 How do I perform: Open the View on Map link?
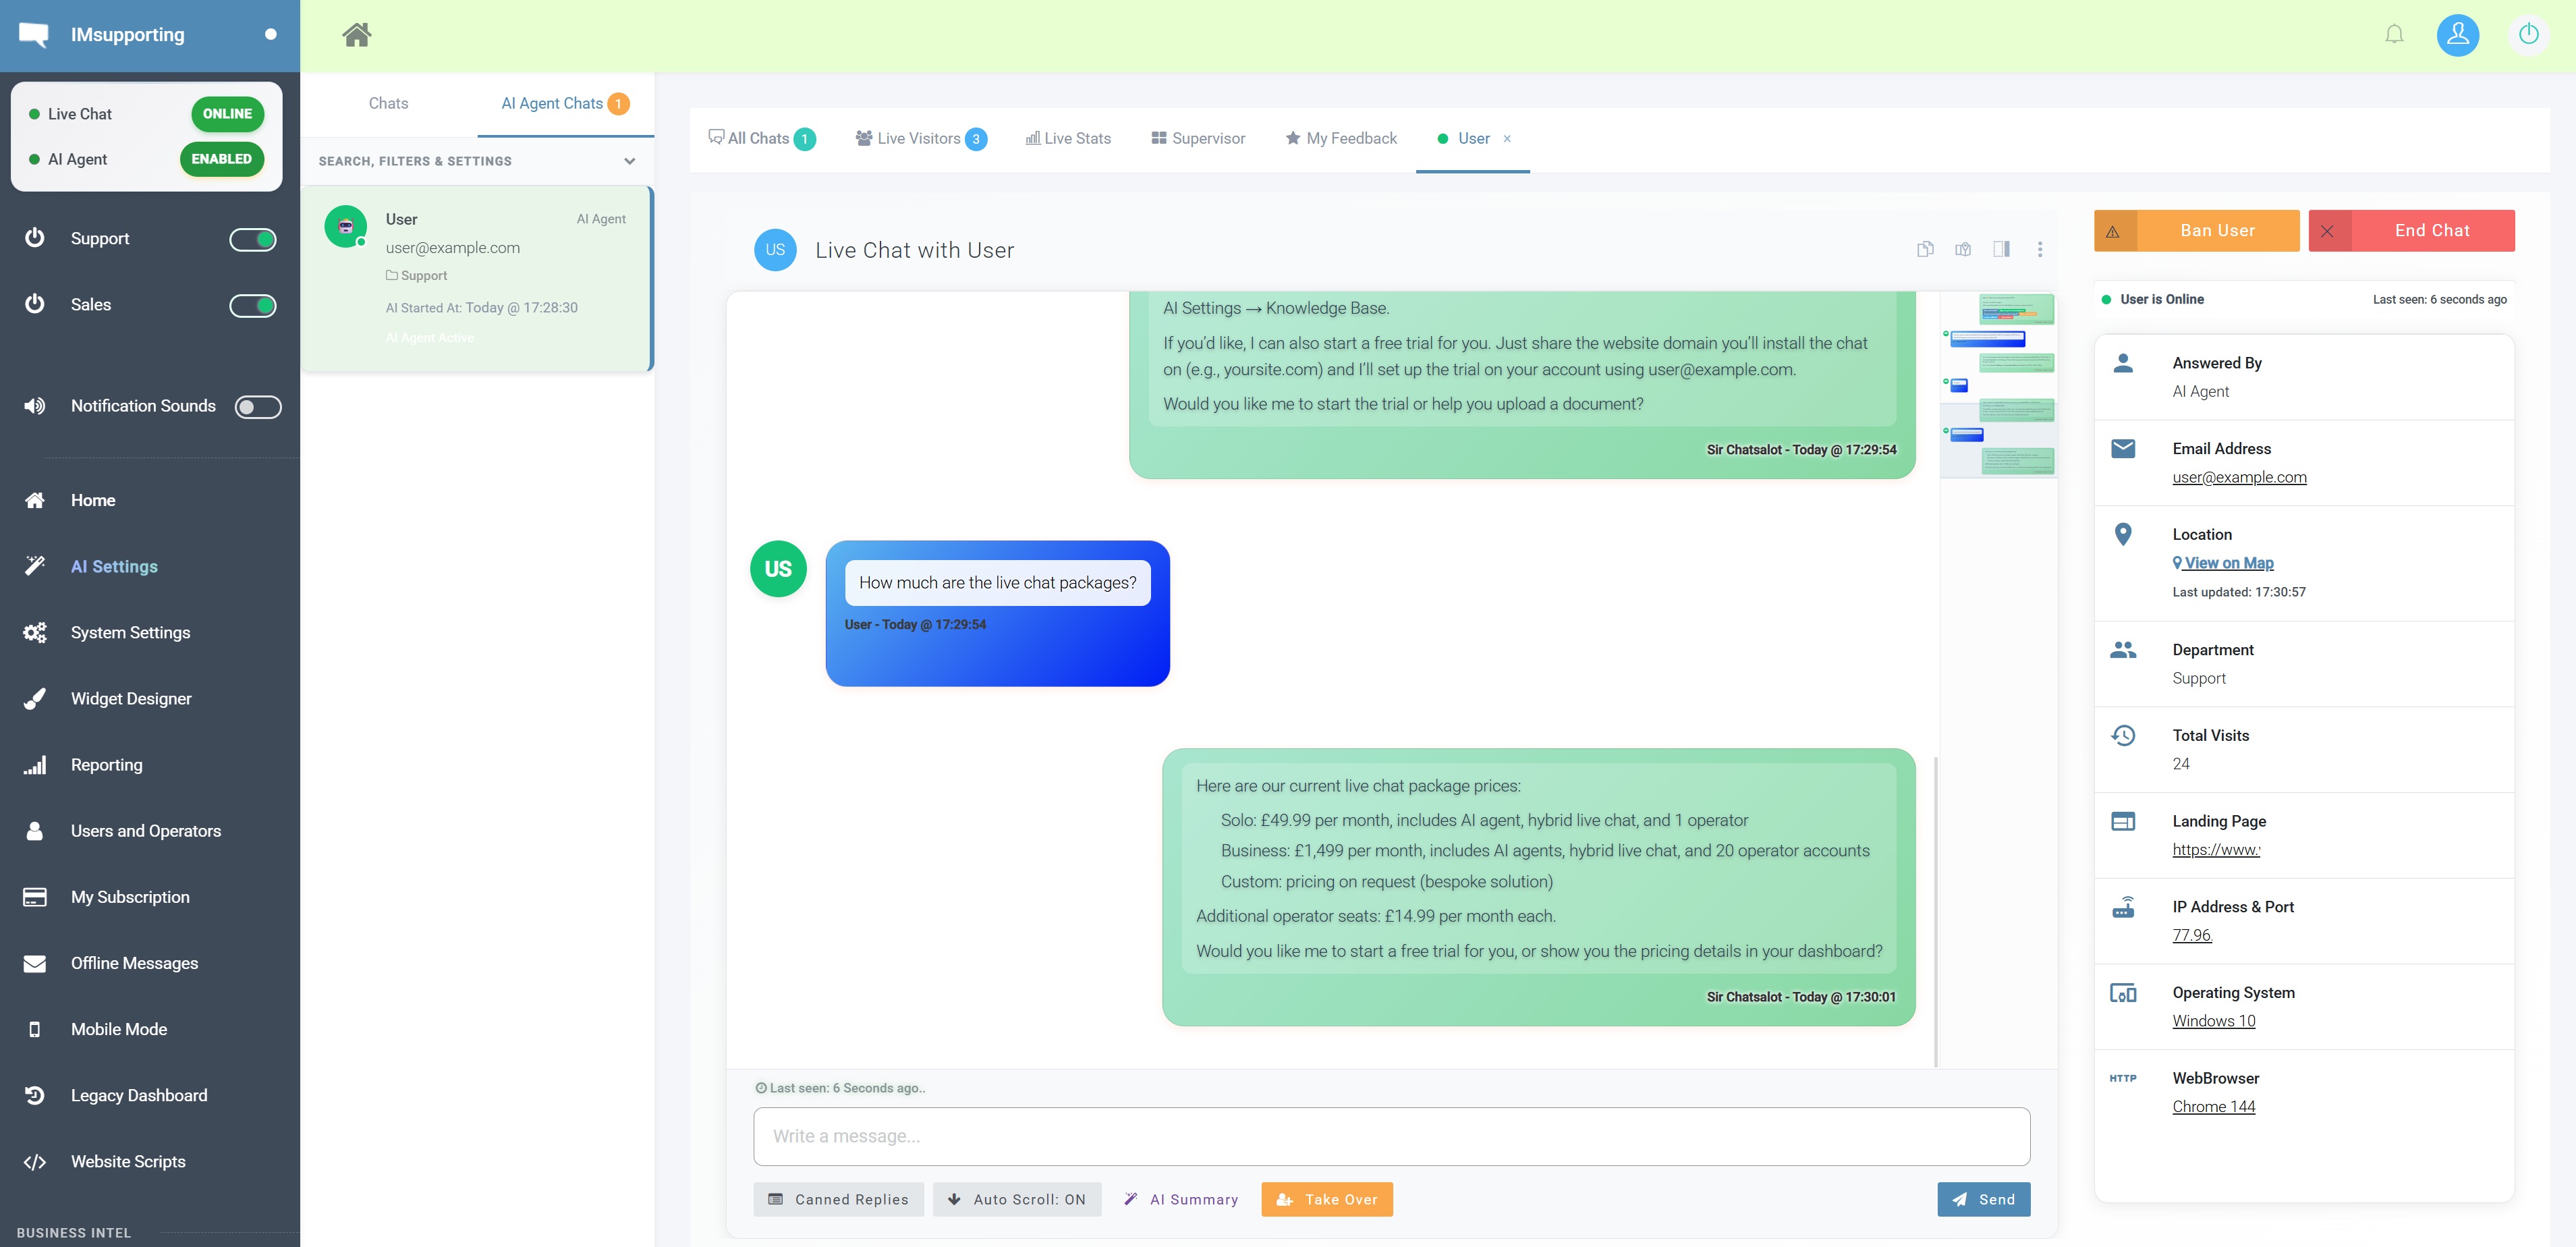pos(2223,563)
